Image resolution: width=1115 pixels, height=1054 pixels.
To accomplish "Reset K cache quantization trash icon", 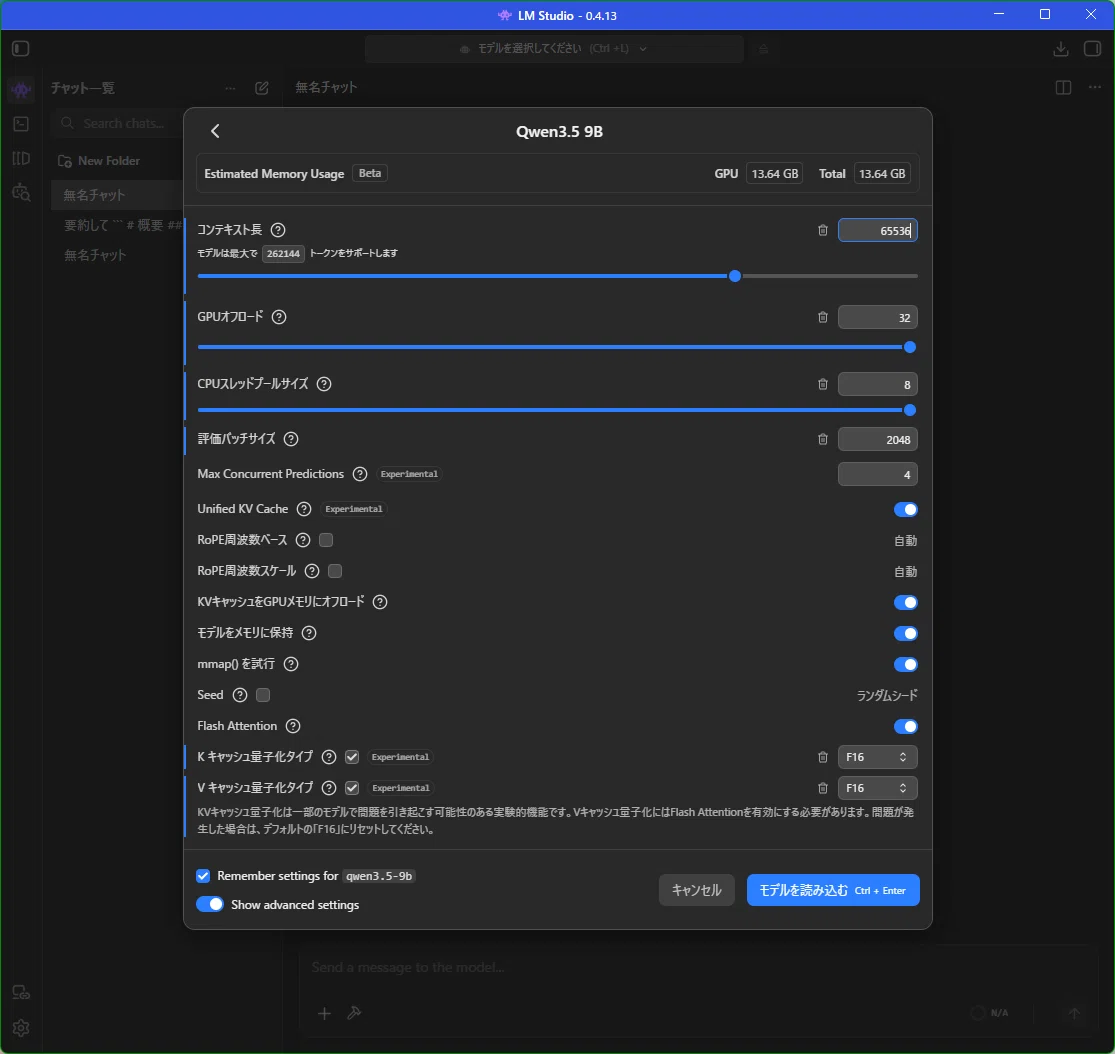I will click(x=823, y=757).
